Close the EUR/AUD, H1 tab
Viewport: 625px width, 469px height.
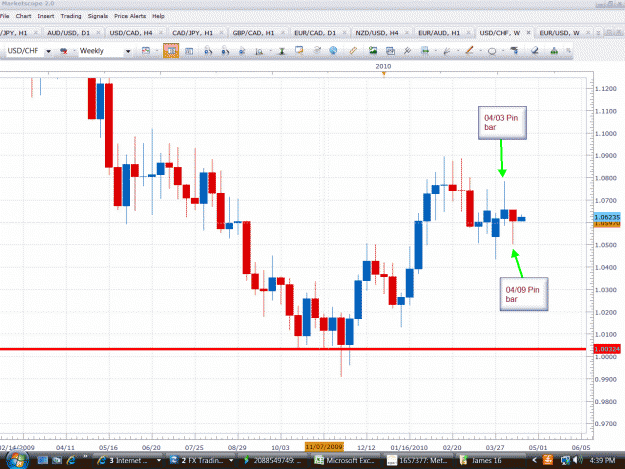pos(468,33)
